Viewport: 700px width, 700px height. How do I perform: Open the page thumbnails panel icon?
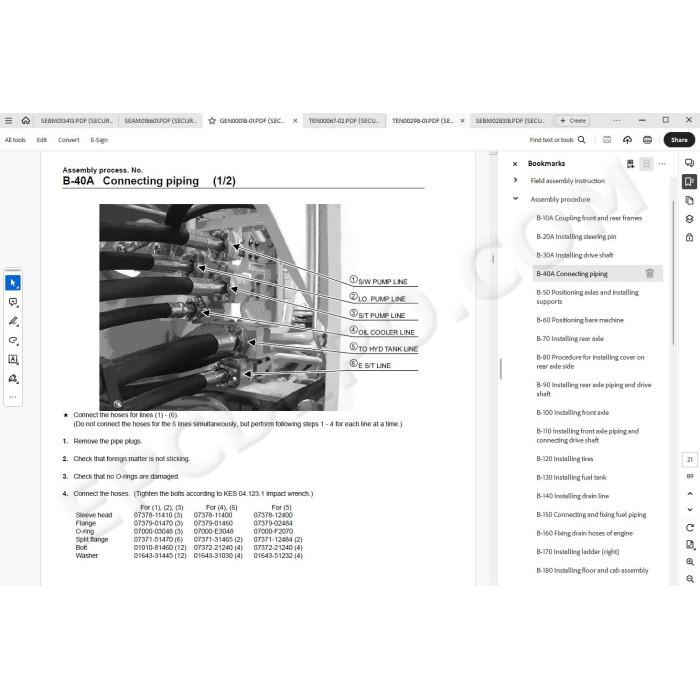pos(689,200)
